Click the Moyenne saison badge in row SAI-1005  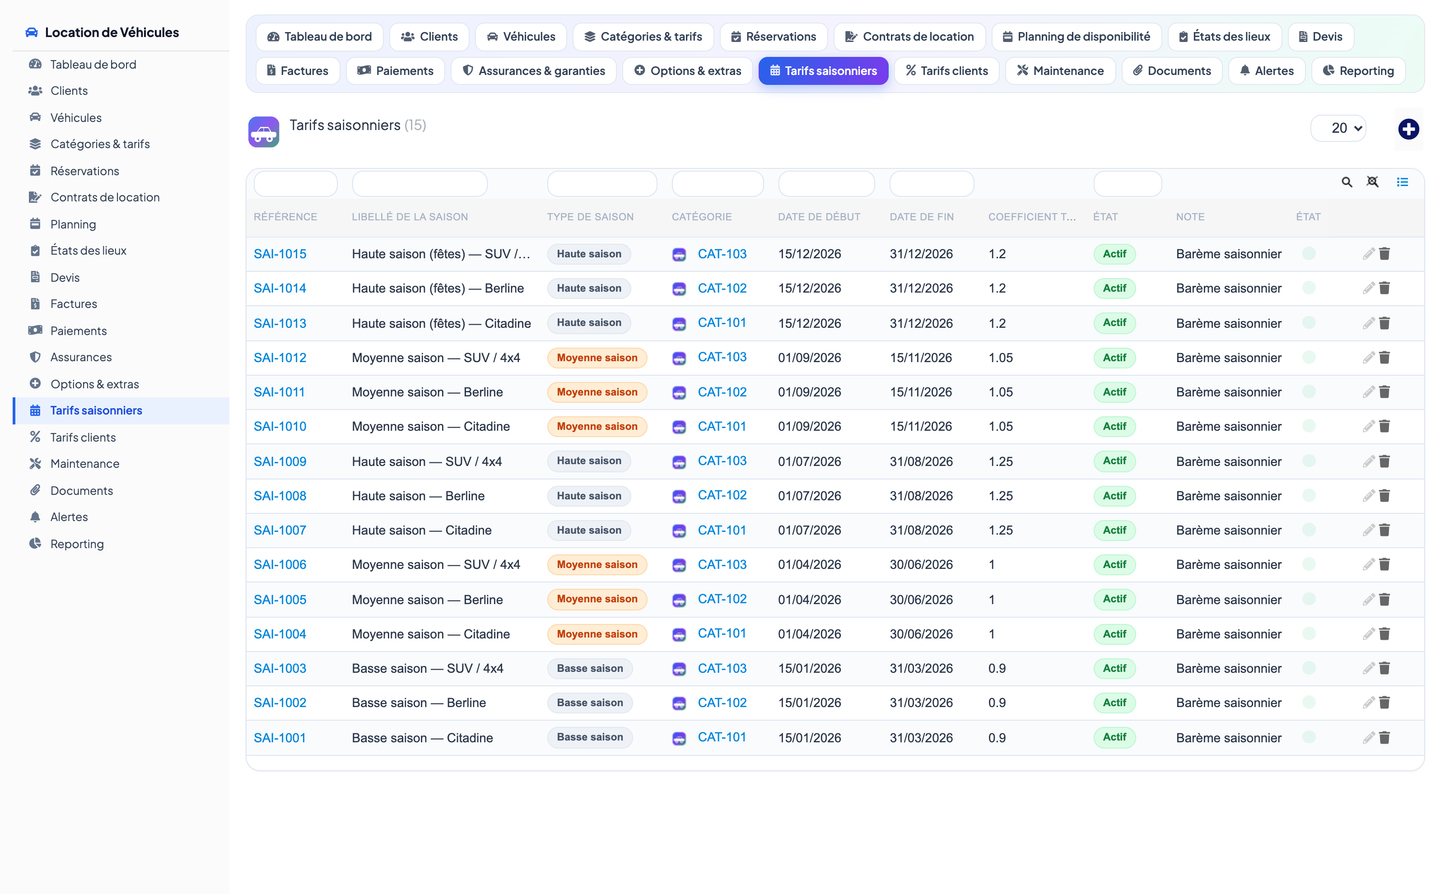coord(597,599)
